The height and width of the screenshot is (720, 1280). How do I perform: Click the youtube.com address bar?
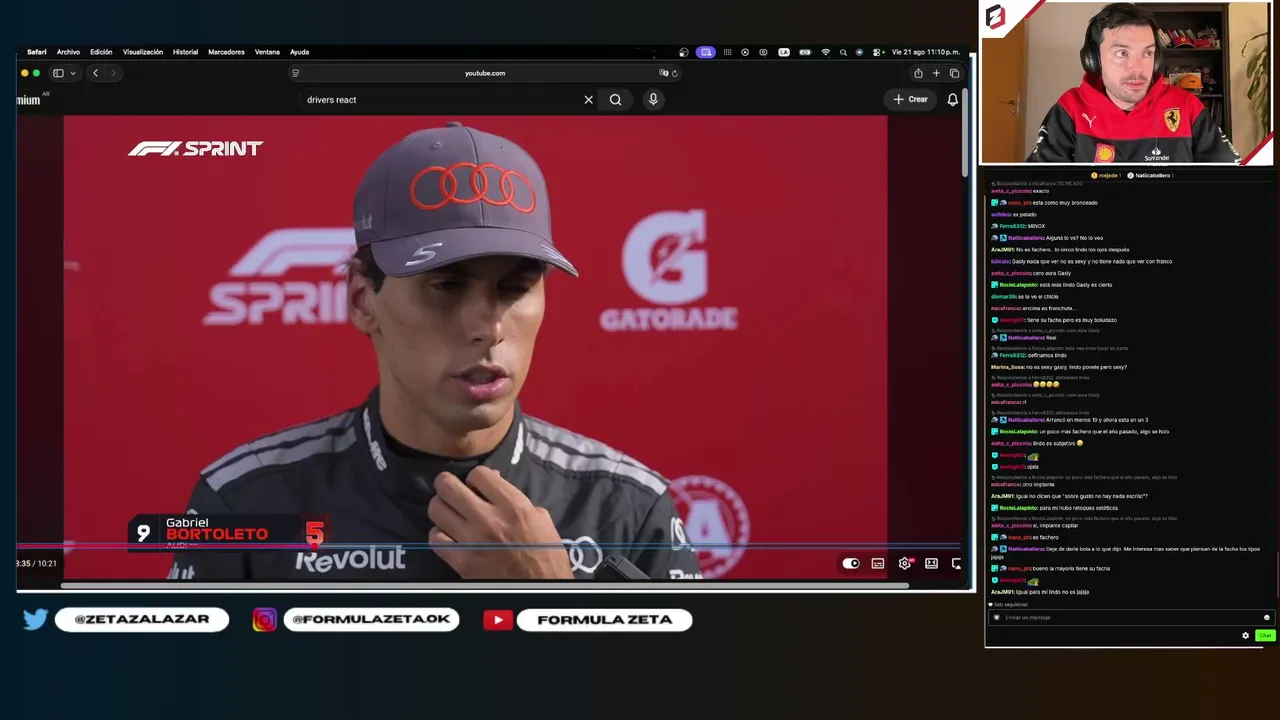coord(485,73)
